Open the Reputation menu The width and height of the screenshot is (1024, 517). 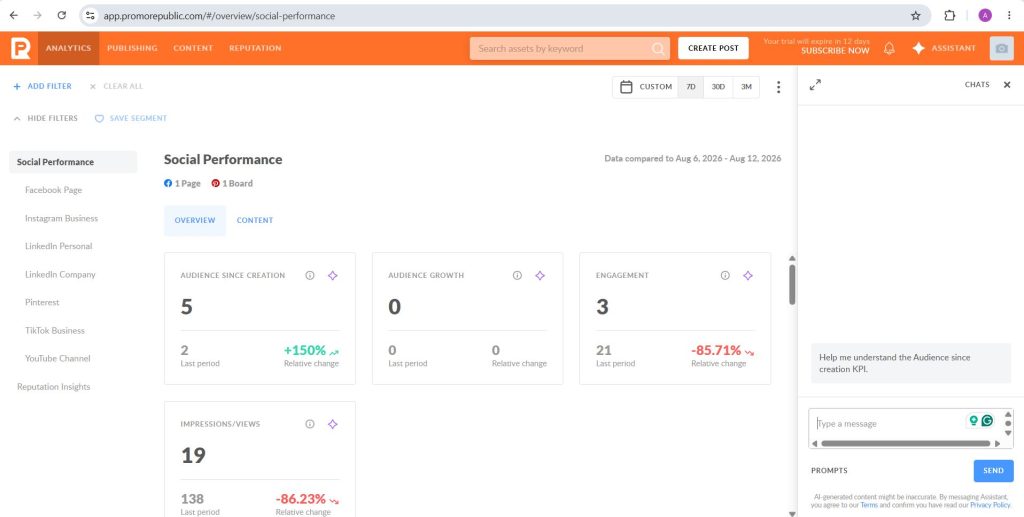255,48
